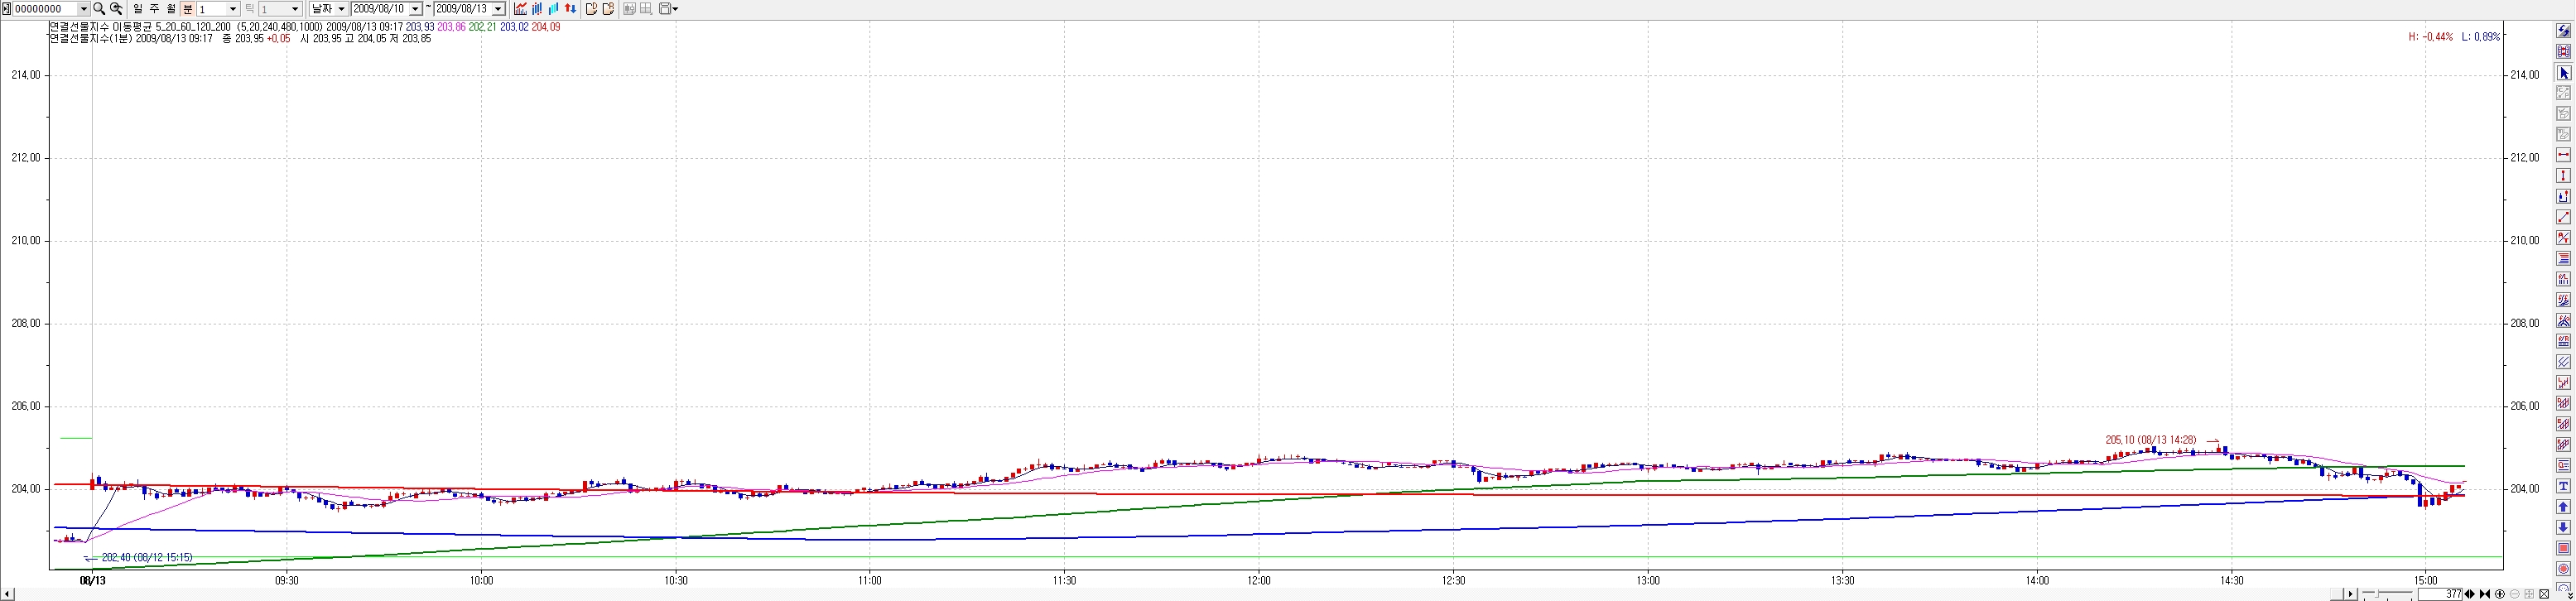The width and height of the screenshot is (2576, 601).
Task: Open the start date 2009/08/10 dropdown
Action: coord(415,9)
